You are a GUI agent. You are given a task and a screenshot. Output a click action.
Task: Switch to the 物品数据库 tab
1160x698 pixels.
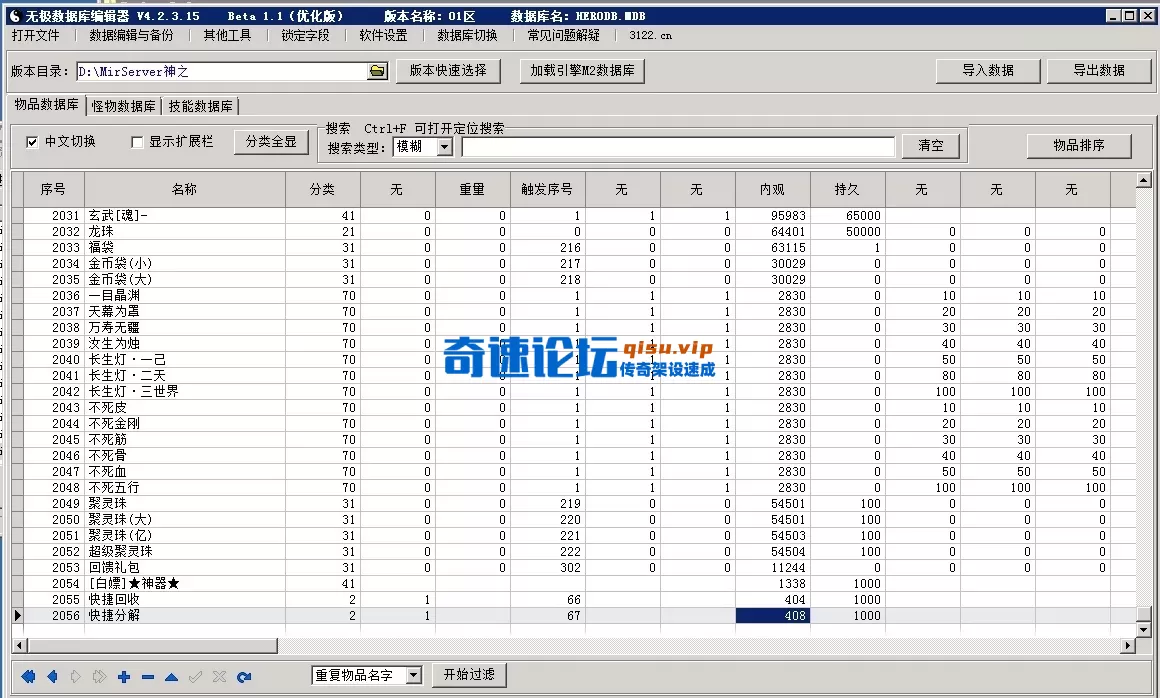pyautogui.click(x=46, y=105)
